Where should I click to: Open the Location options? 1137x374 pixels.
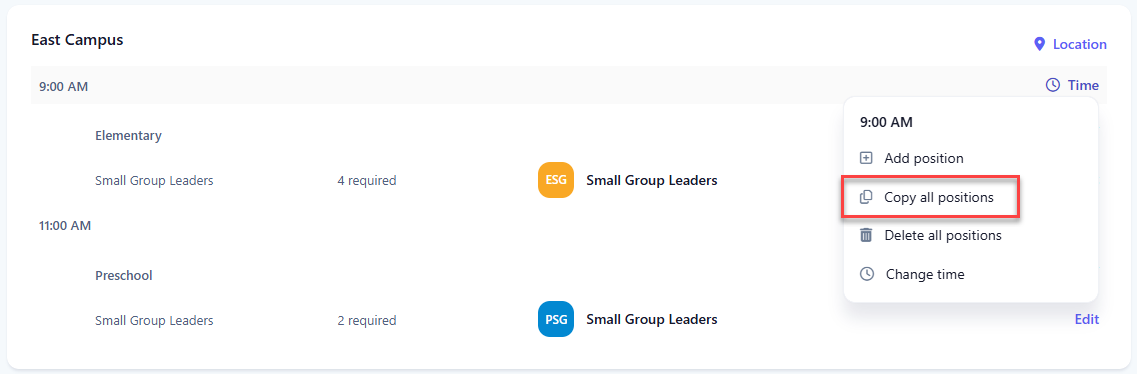point(1070,44)
